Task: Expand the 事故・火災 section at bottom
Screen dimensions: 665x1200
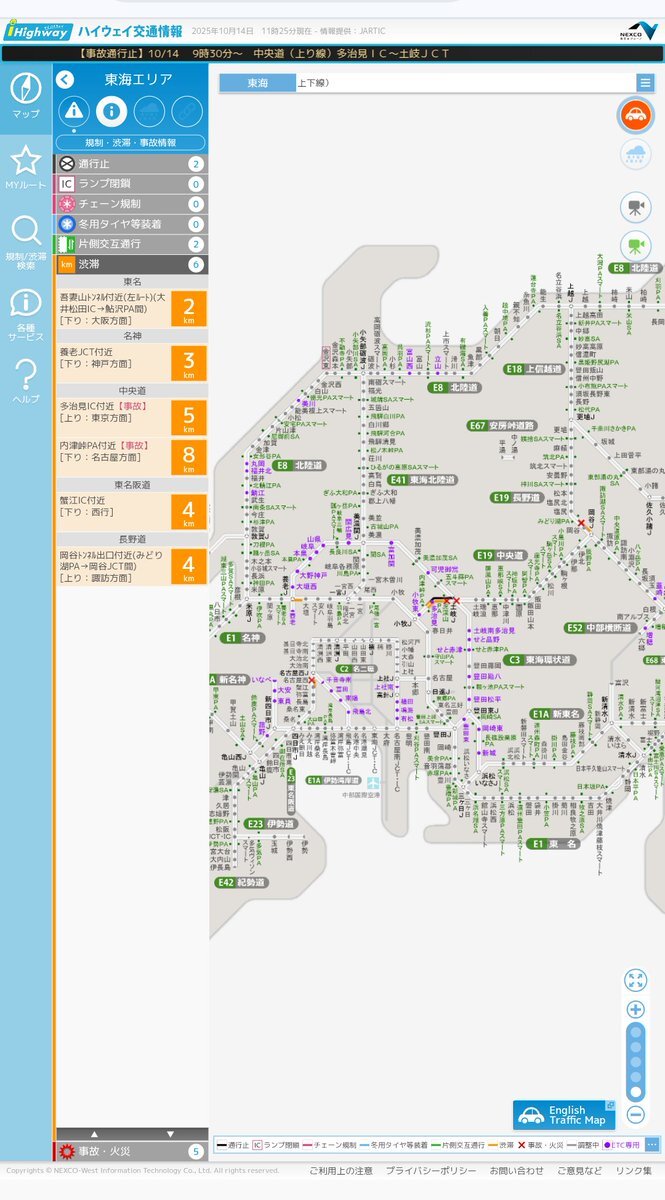Action: 130,1151
